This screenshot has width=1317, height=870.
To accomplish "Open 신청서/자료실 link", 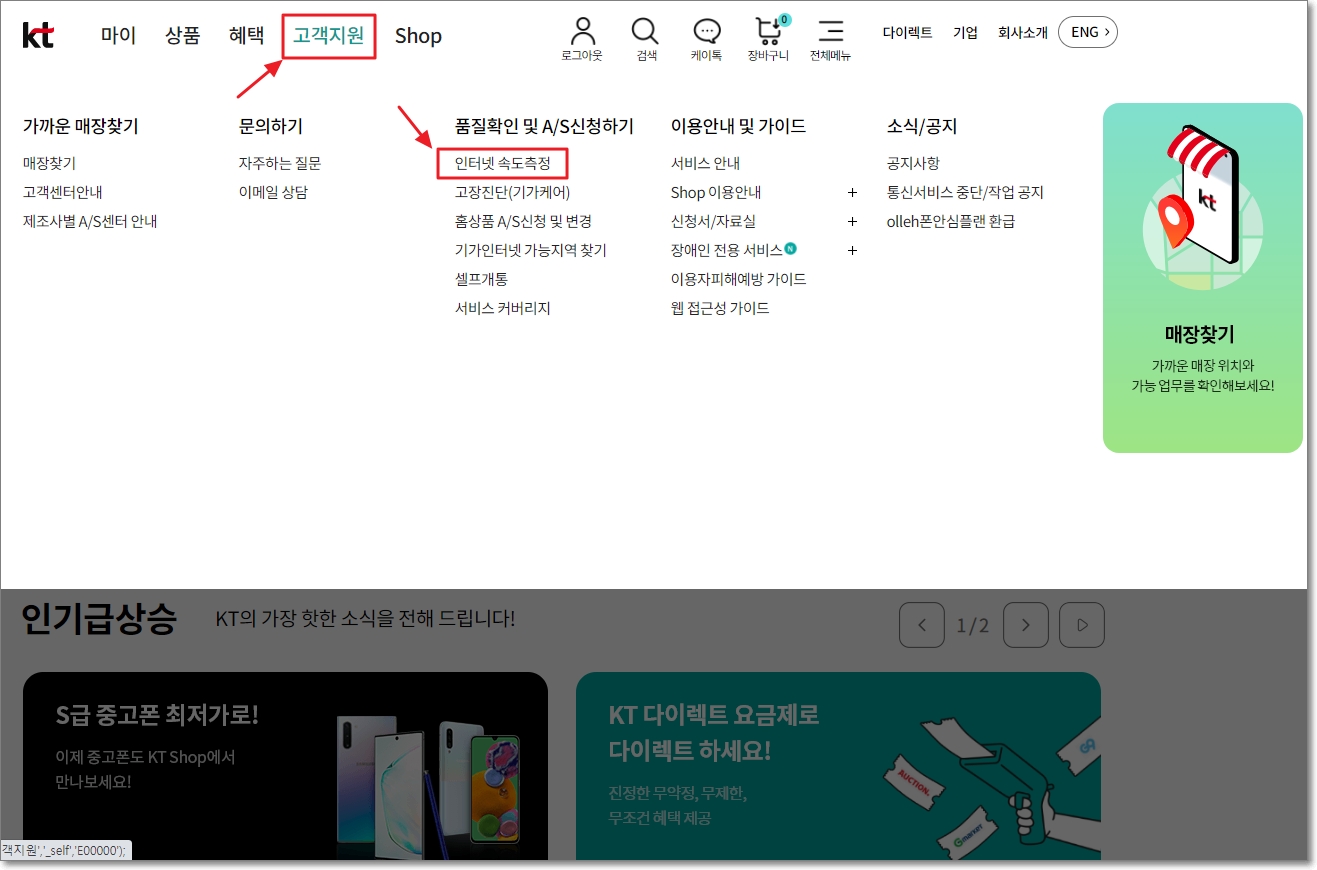I will point(713,221).
